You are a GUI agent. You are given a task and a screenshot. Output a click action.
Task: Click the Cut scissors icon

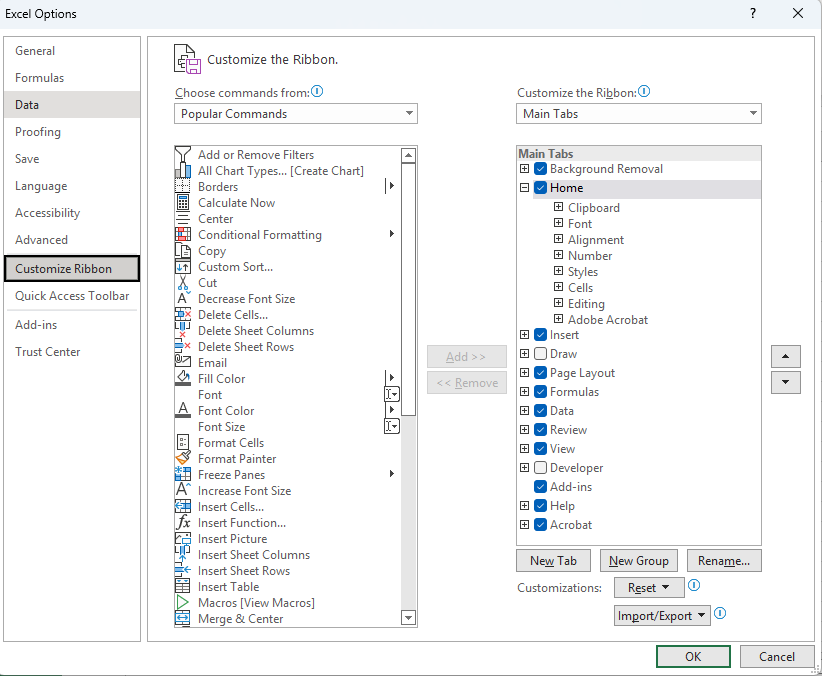[183, 283]
